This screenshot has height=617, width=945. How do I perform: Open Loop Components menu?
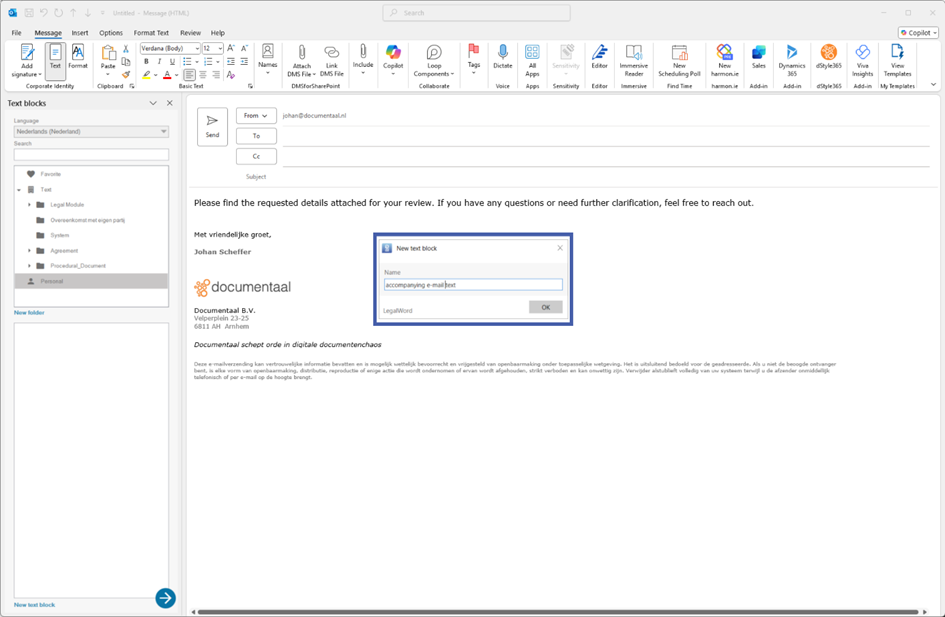[x=434, y=61]
